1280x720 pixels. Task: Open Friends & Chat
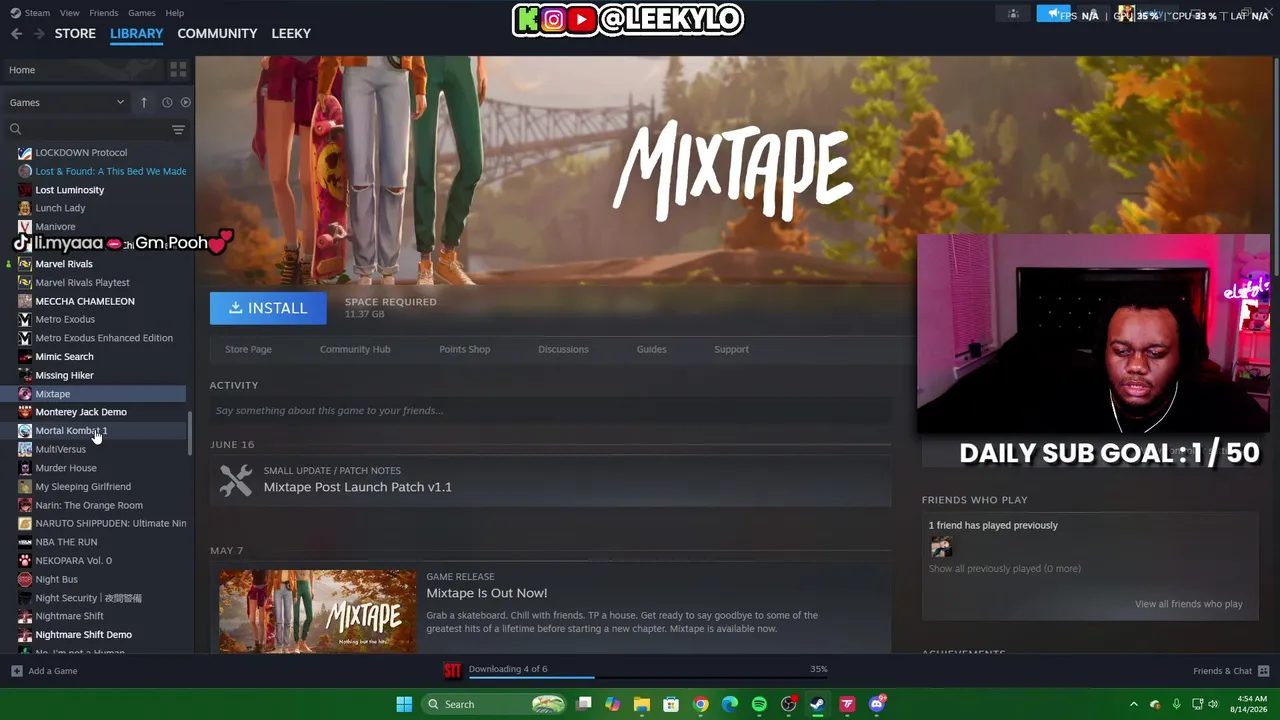point(1230,671)
